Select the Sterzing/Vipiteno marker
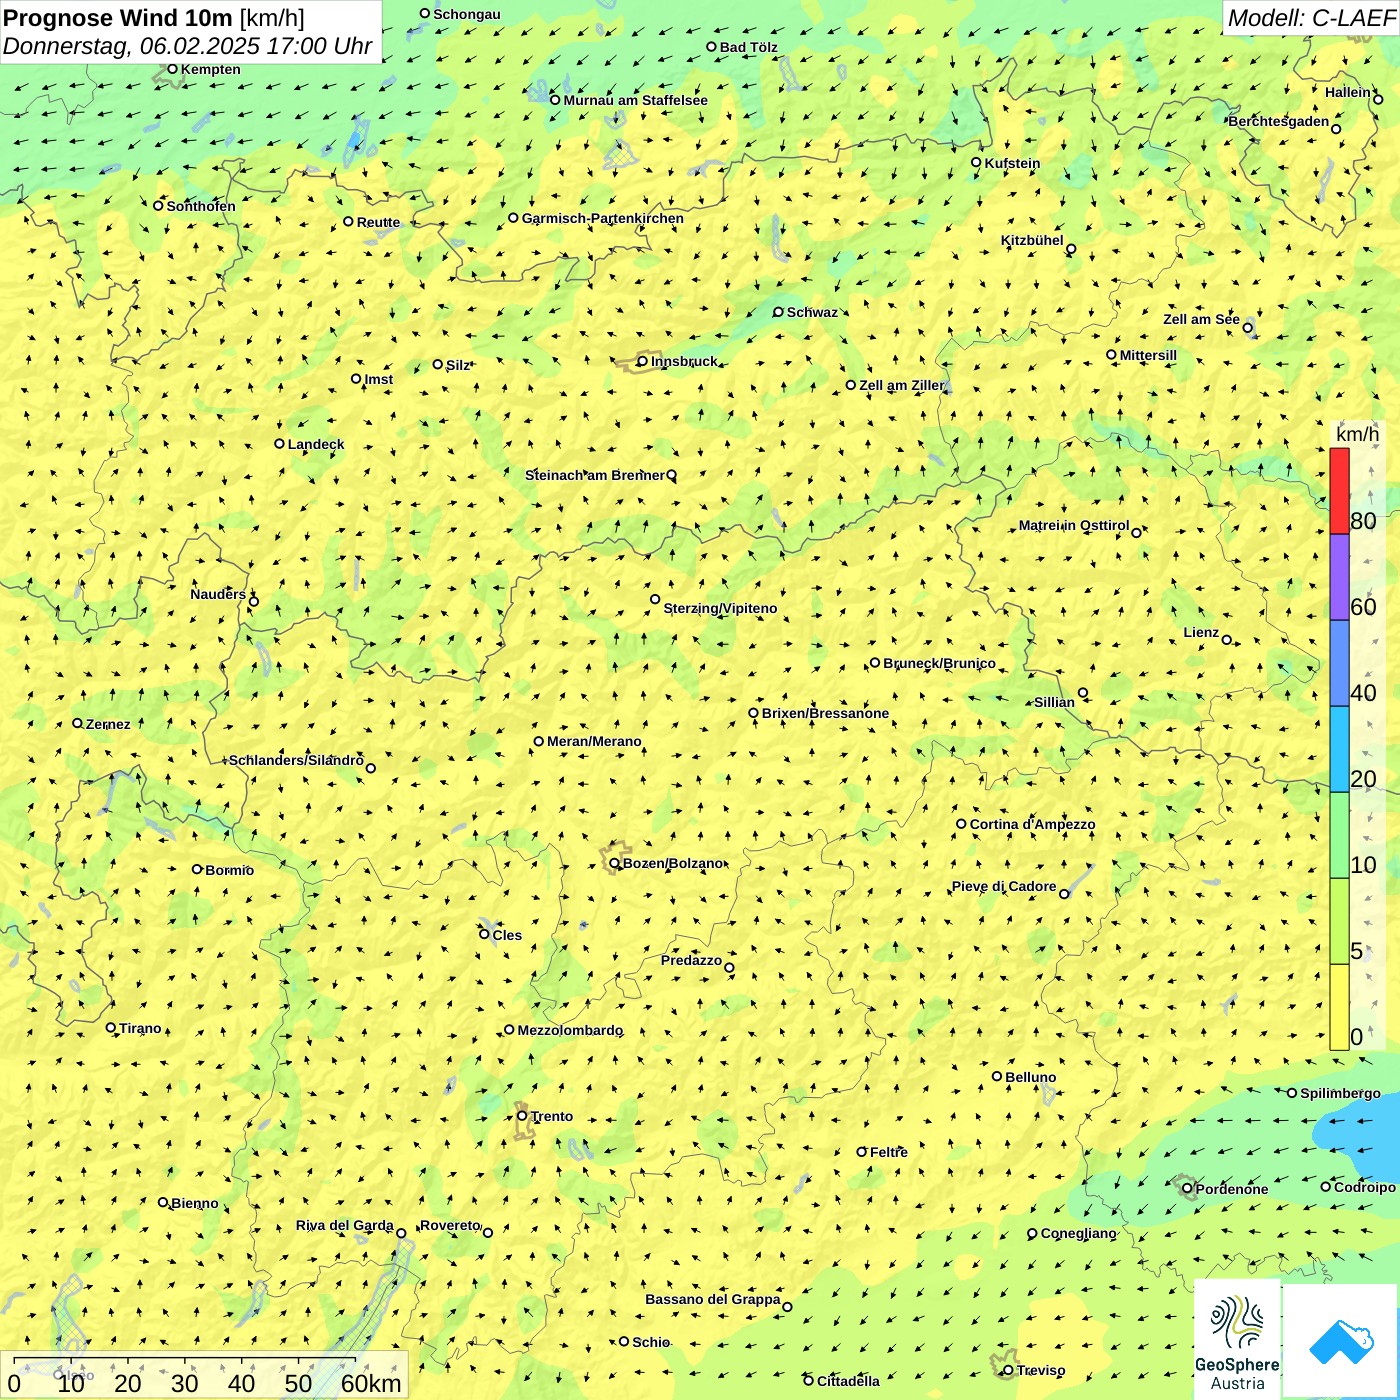The width and height of the screenshot is (1400, 1400). click(655, 600)
